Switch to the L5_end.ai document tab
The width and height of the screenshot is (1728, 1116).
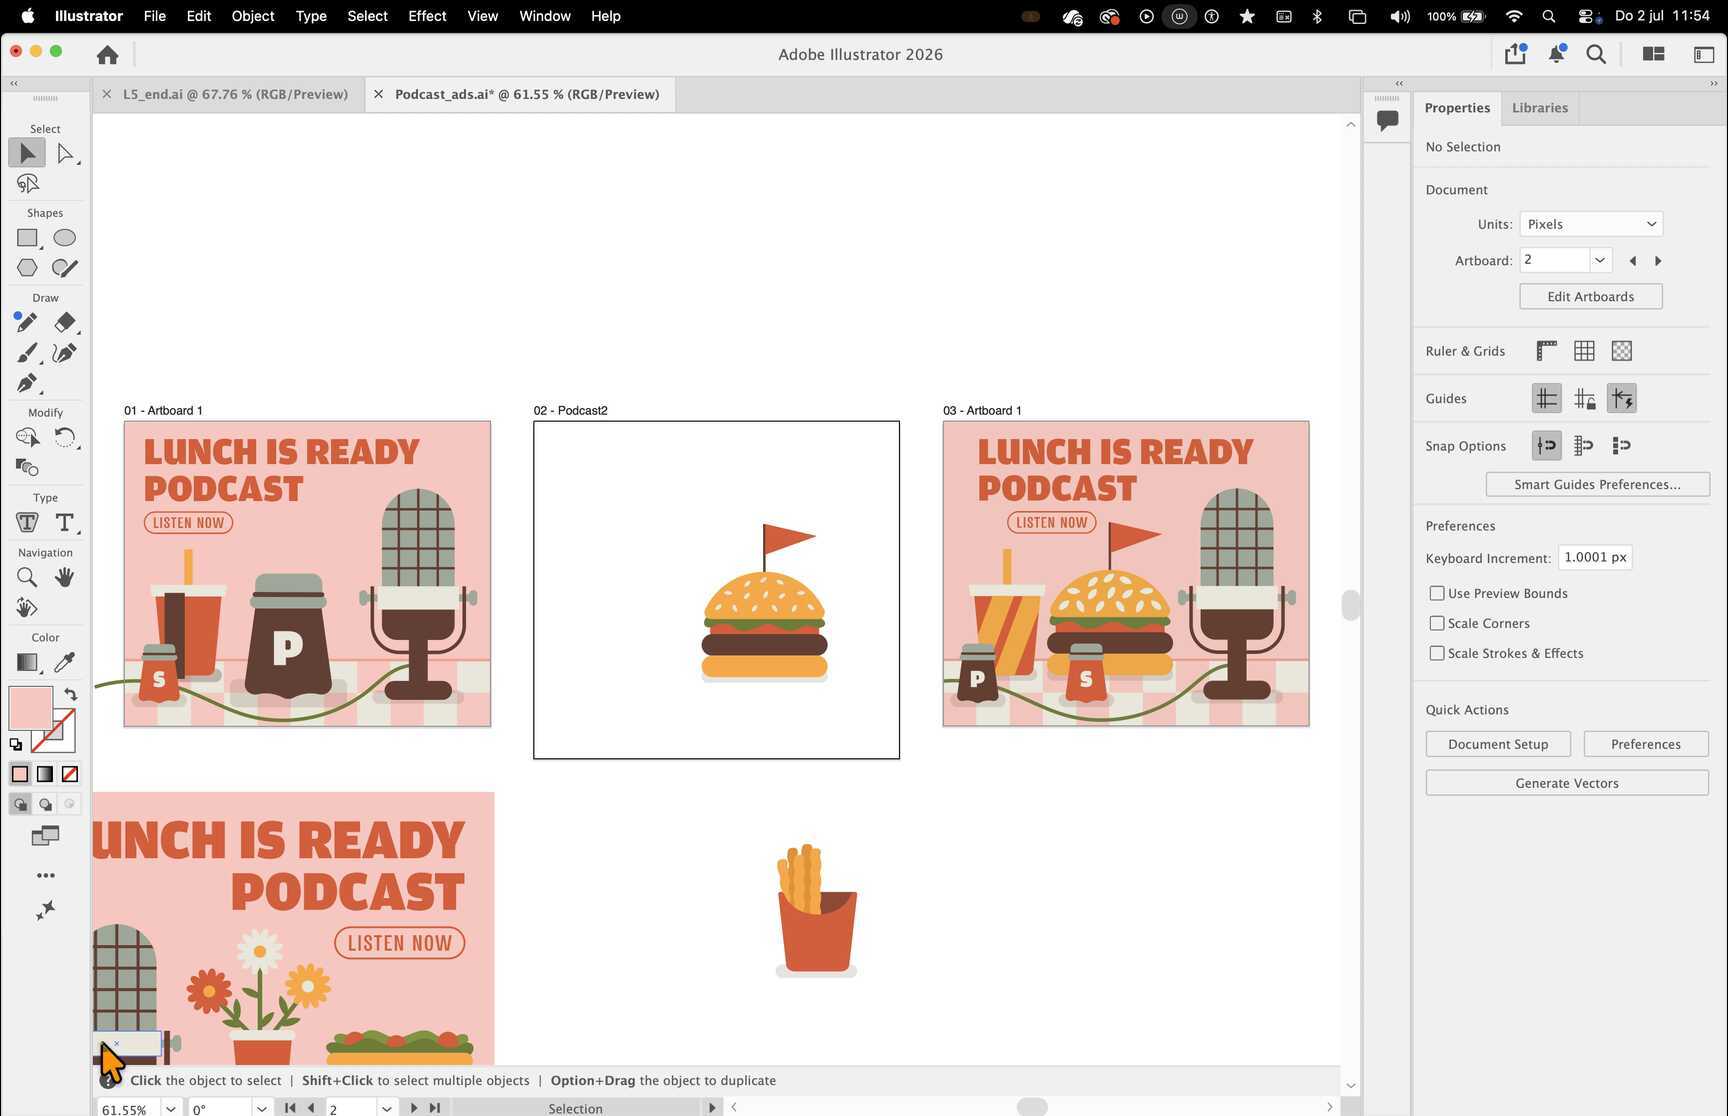[x=235, y=94]
